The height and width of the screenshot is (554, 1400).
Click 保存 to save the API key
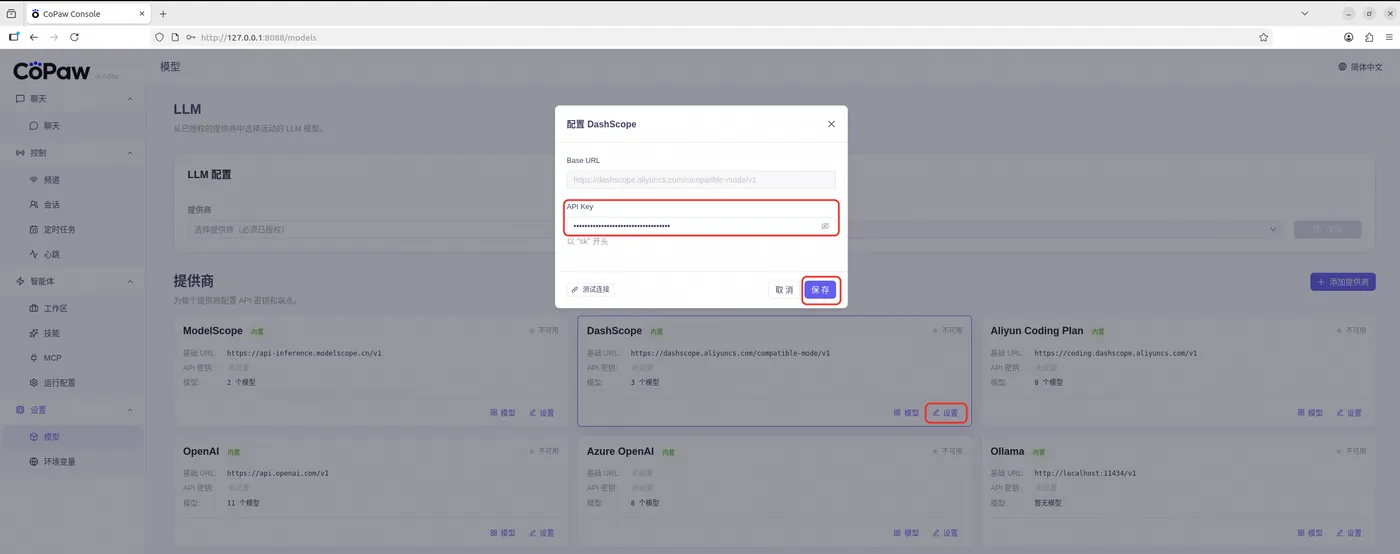click(820, 289)
